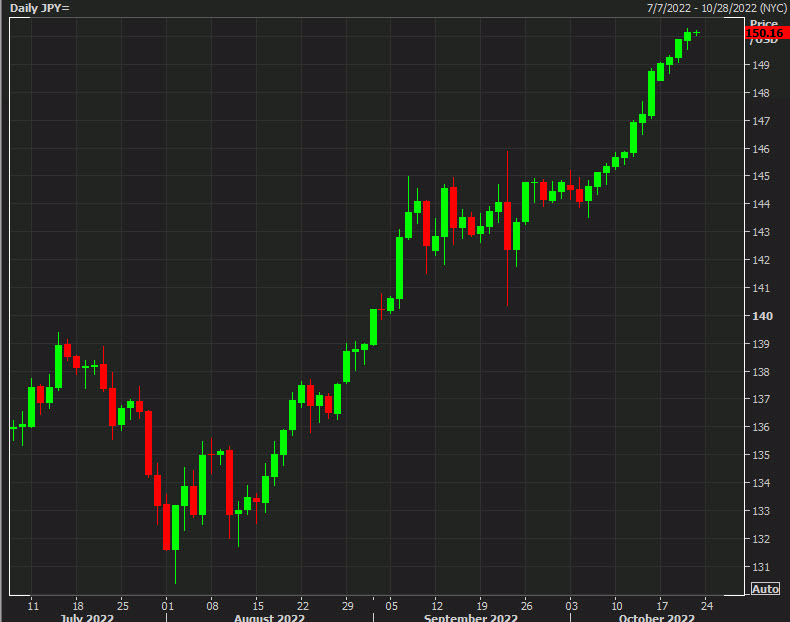Viewport: 790px width, 622px height.
Task: Click the 131 price axis label
Action: (760, 567)
